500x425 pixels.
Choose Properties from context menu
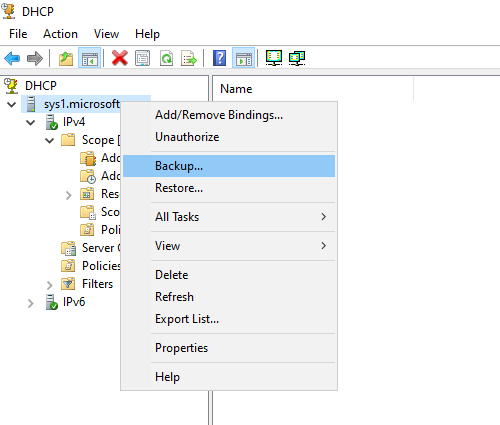[229, 348]
